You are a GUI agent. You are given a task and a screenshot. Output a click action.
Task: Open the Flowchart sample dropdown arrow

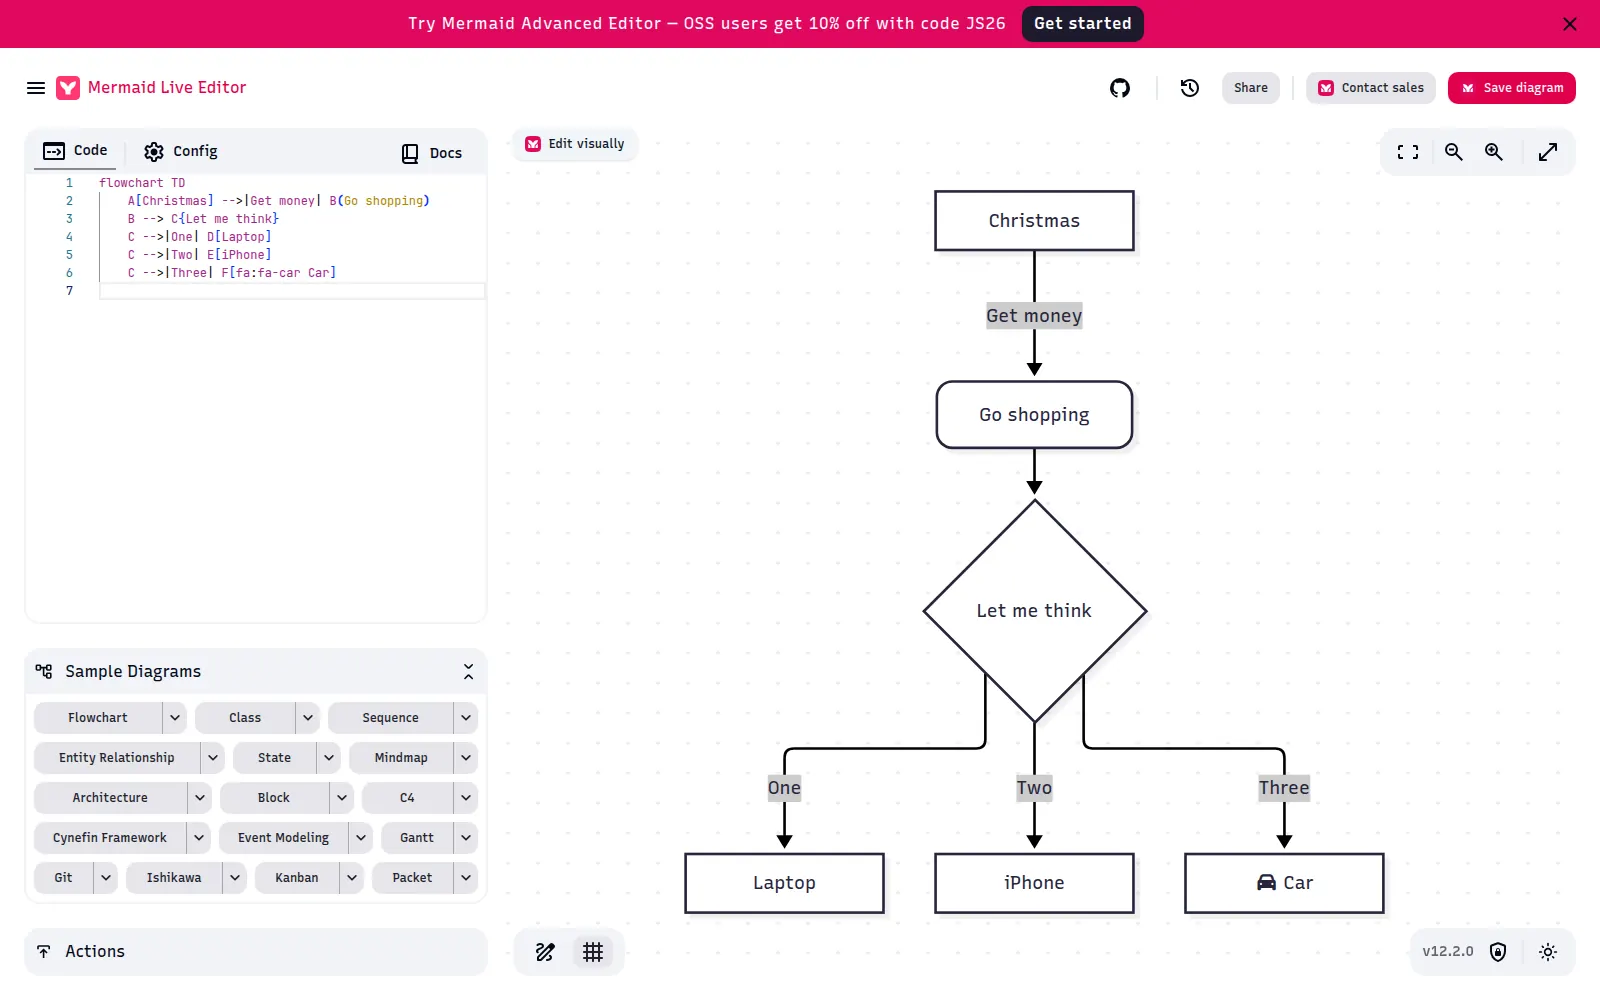(x=175, y=718)
